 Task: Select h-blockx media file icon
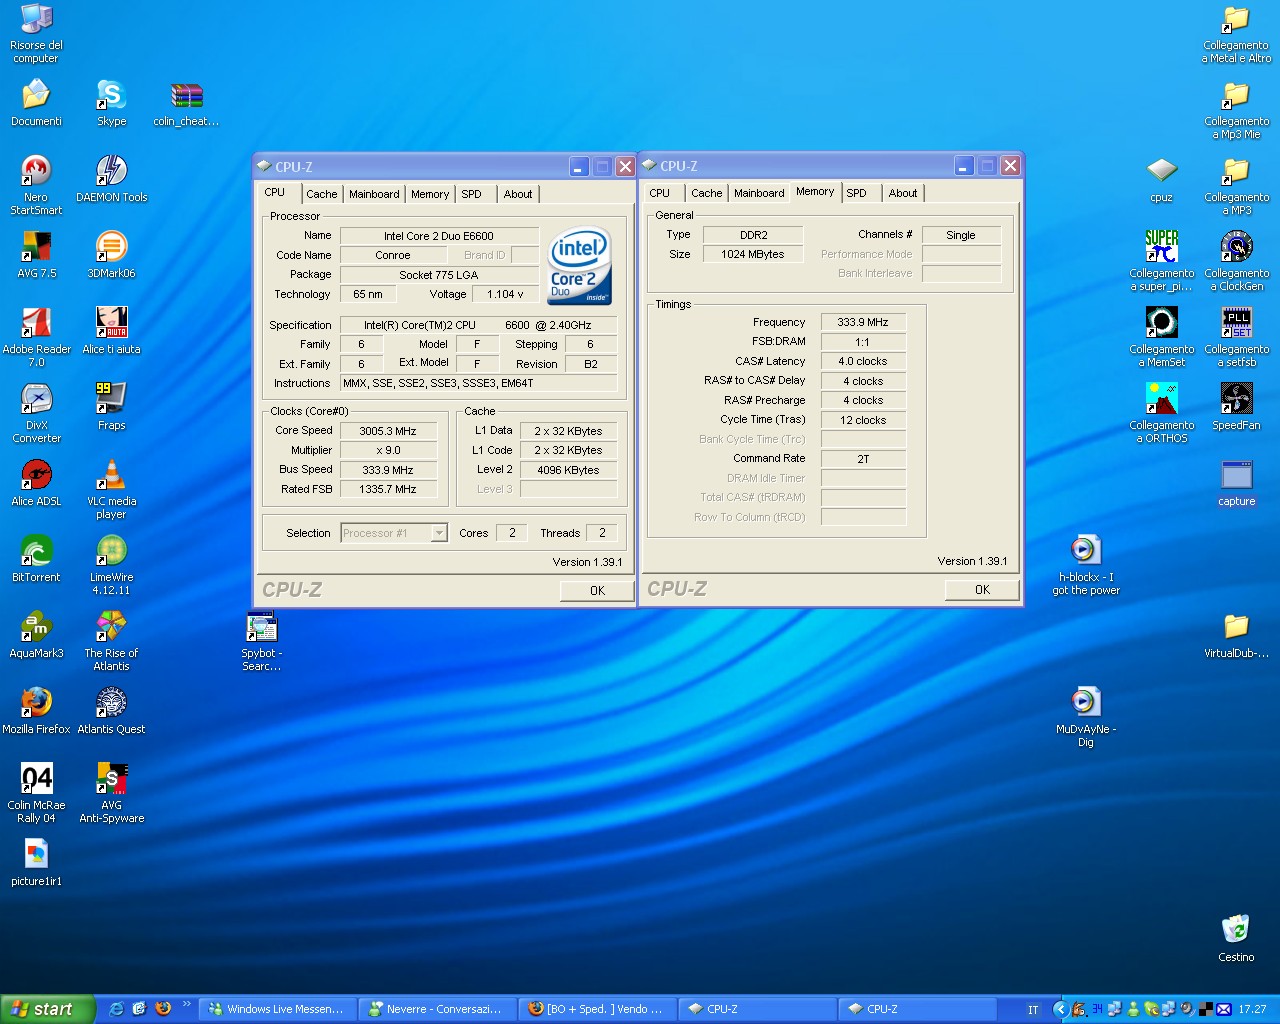(x=1086, y=551)
